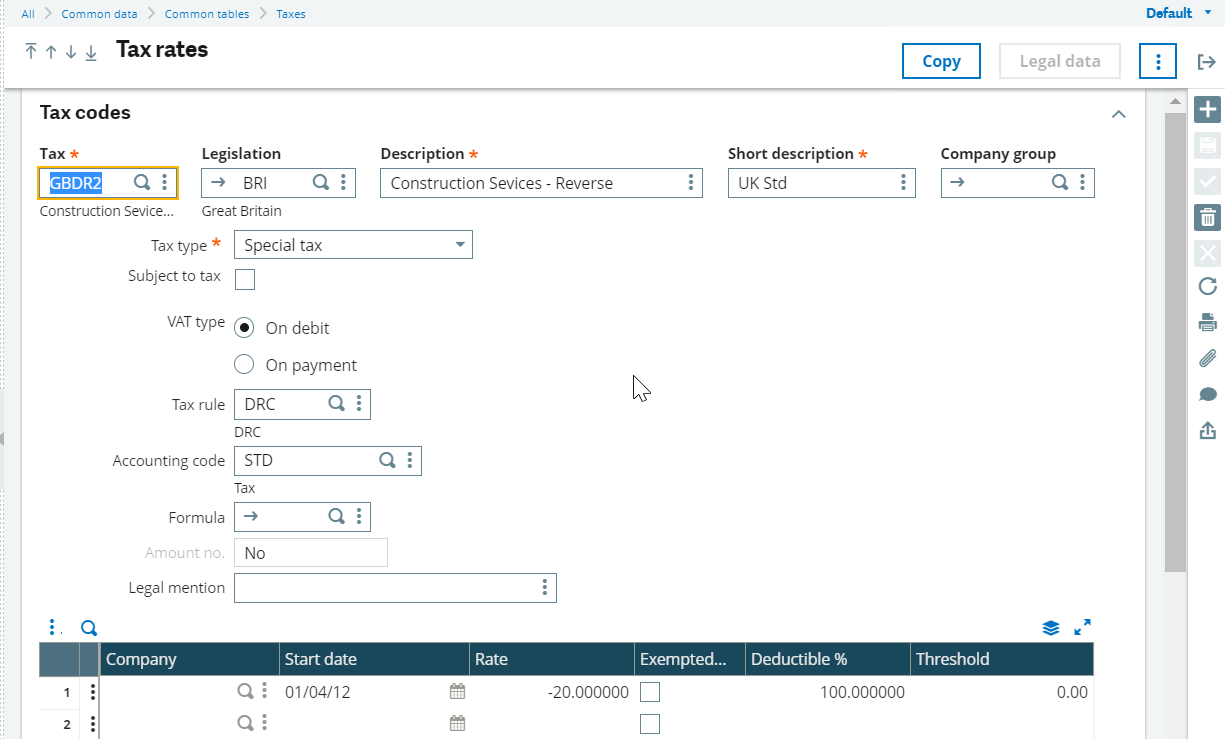Click the grid search magnifier icon
The width and height of the screenshot is (1225, 739).
[x=89, y=628]
